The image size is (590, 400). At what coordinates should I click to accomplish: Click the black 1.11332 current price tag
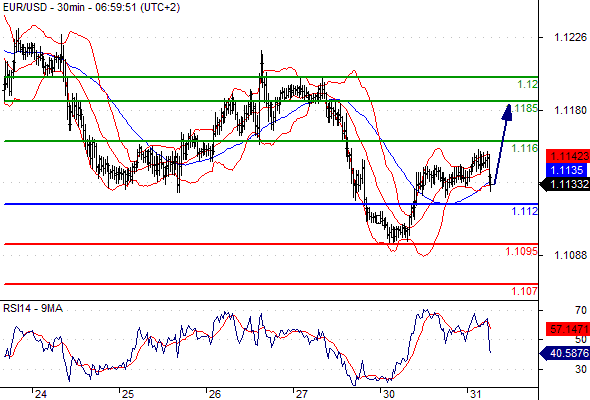click(565, 184)
